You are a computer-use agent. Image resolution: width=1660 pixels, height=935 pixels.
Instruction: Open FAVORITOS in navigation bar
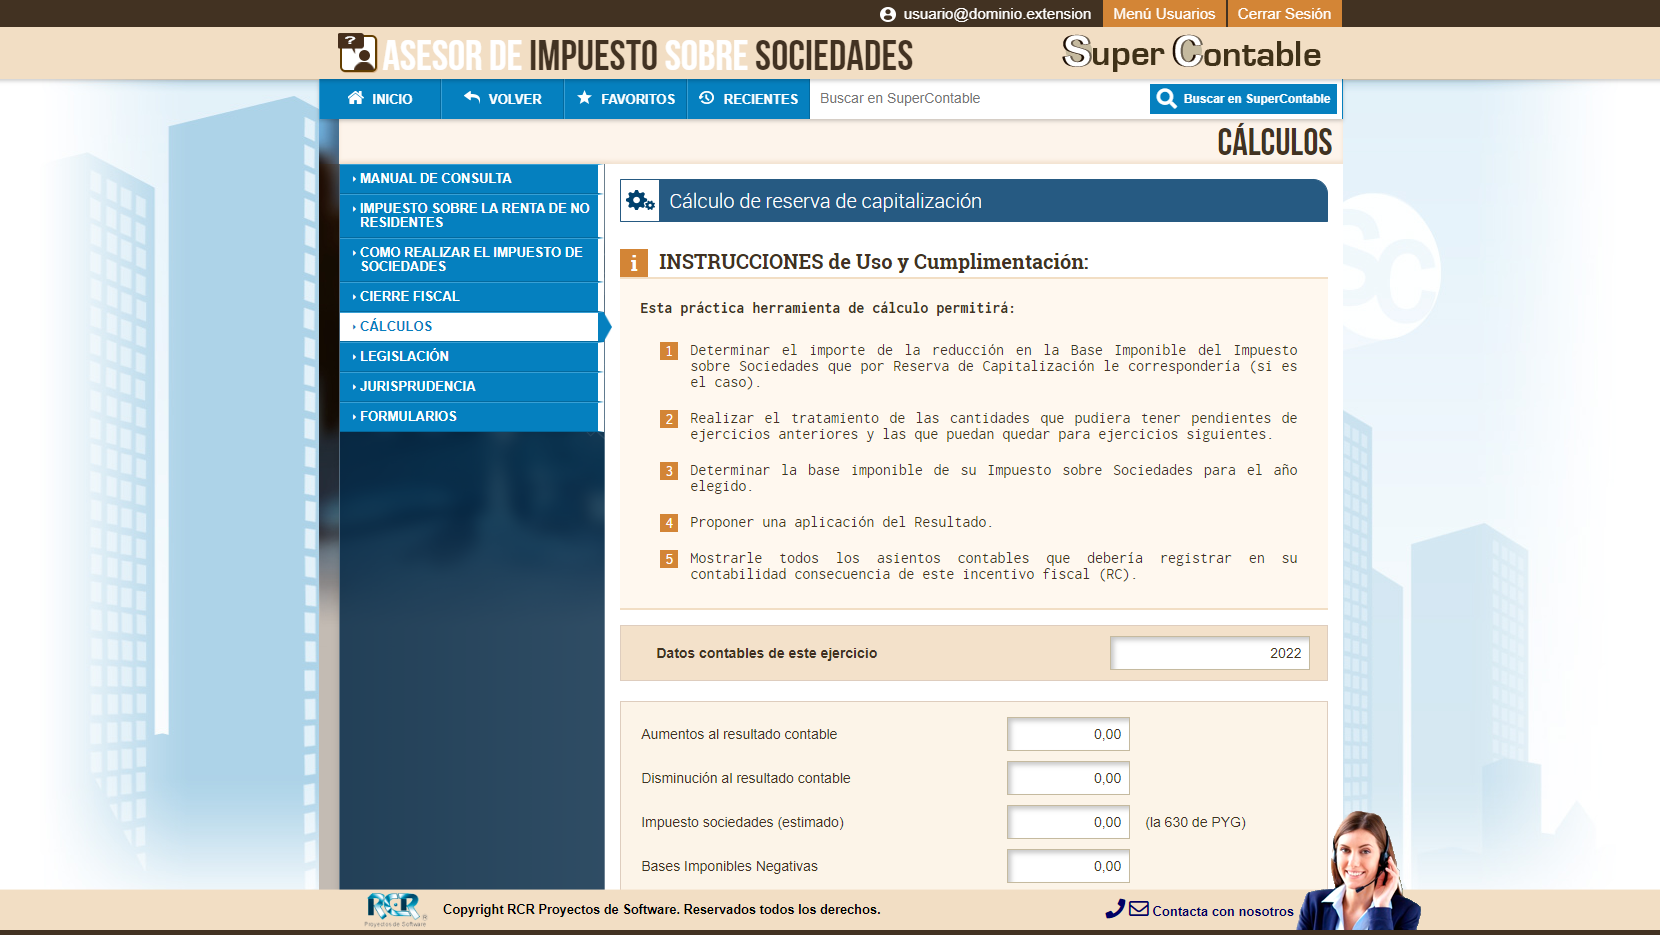(x=626, y=99)
